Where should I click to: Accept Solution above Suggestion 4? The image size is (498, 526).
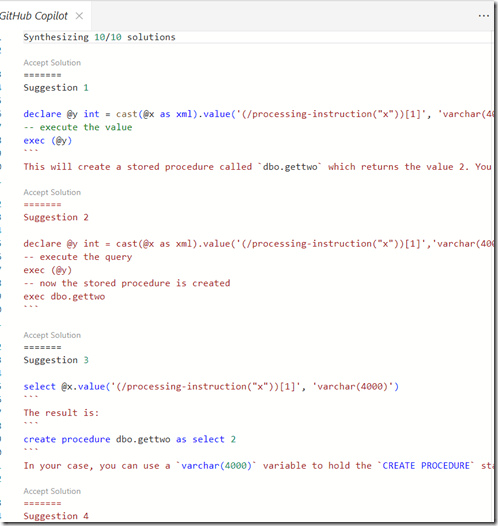pos(52,491)
